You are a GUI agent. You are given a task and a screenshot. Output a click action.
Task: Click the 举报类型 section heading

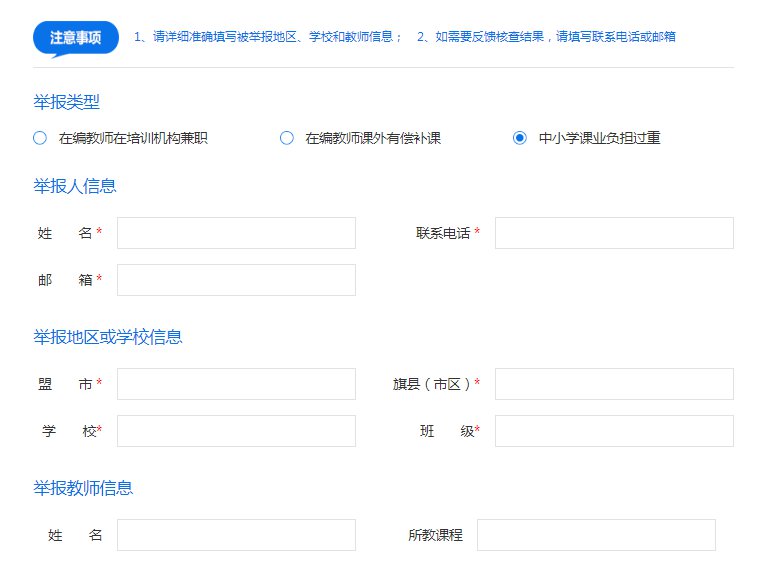pos(66,102)
